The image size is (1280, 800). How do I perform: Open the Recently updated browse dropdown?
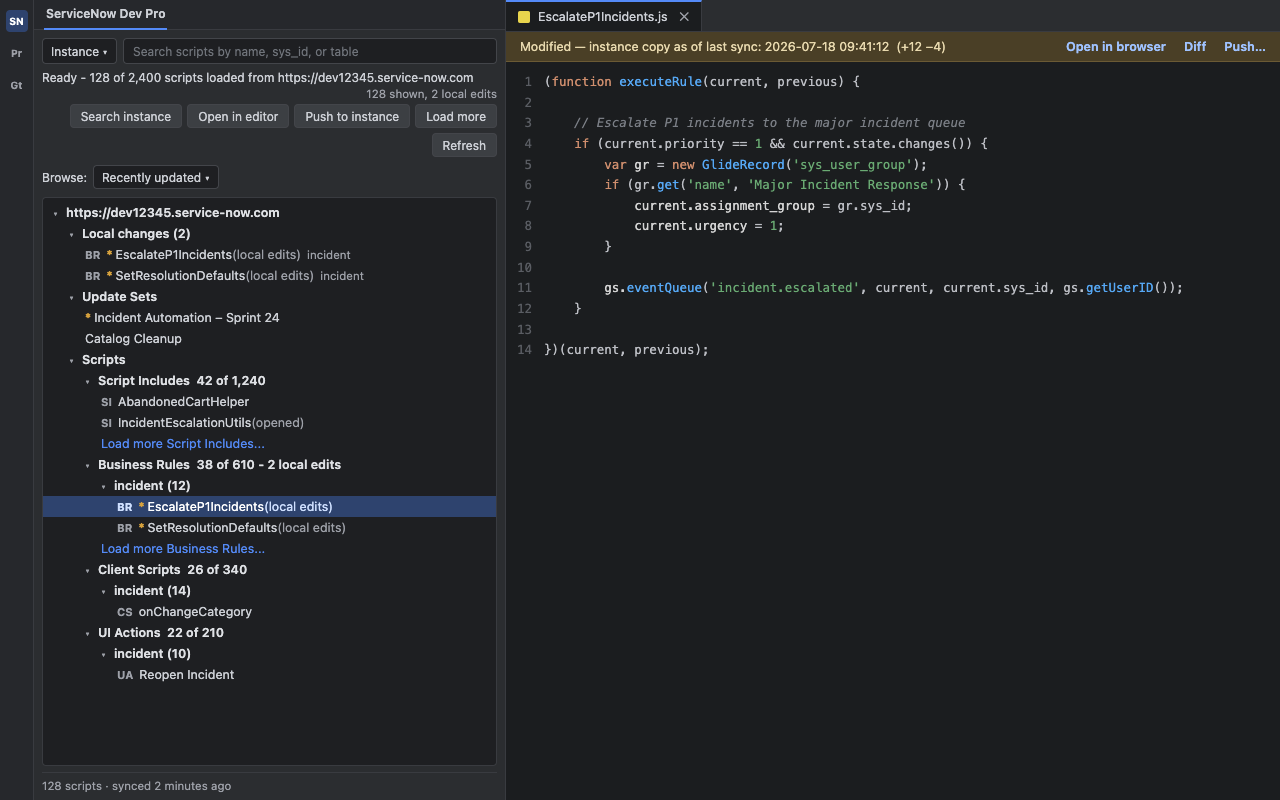click(156, 178)
